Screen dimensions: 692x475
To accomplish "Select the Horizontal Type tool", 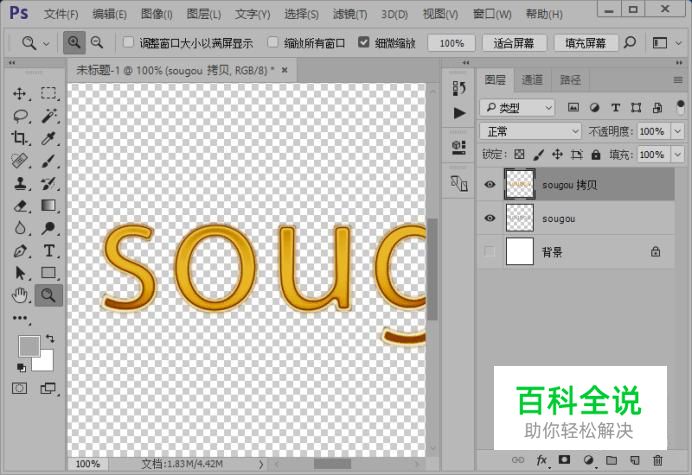I will pos(49,251).
